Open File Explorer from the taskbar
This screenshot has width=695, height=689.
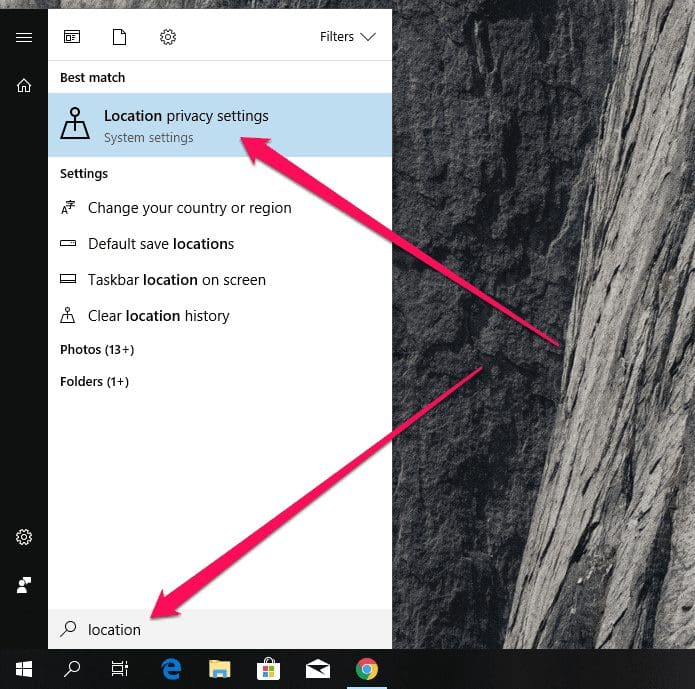pos(220,669)
